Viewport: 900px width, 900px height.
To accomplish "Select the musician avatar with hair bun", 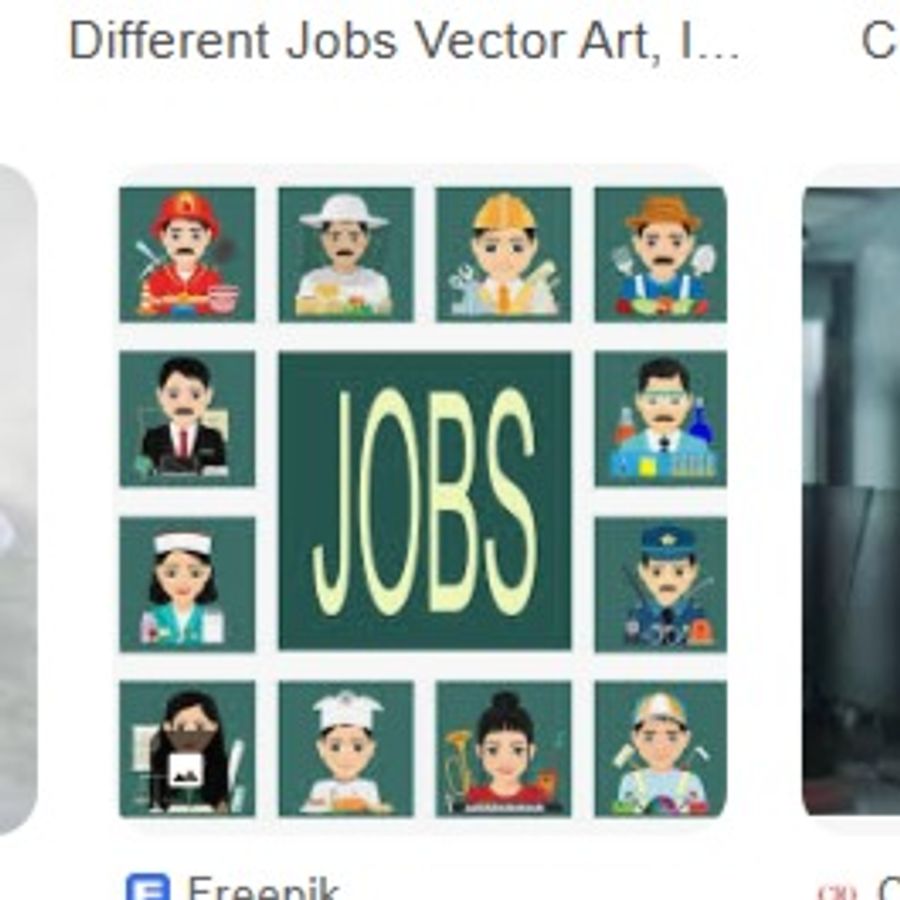I will point(503,748).
